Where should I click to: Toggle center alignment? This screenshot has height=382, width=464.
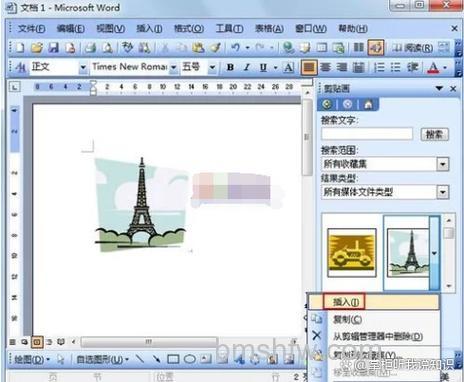pos(325,68)
